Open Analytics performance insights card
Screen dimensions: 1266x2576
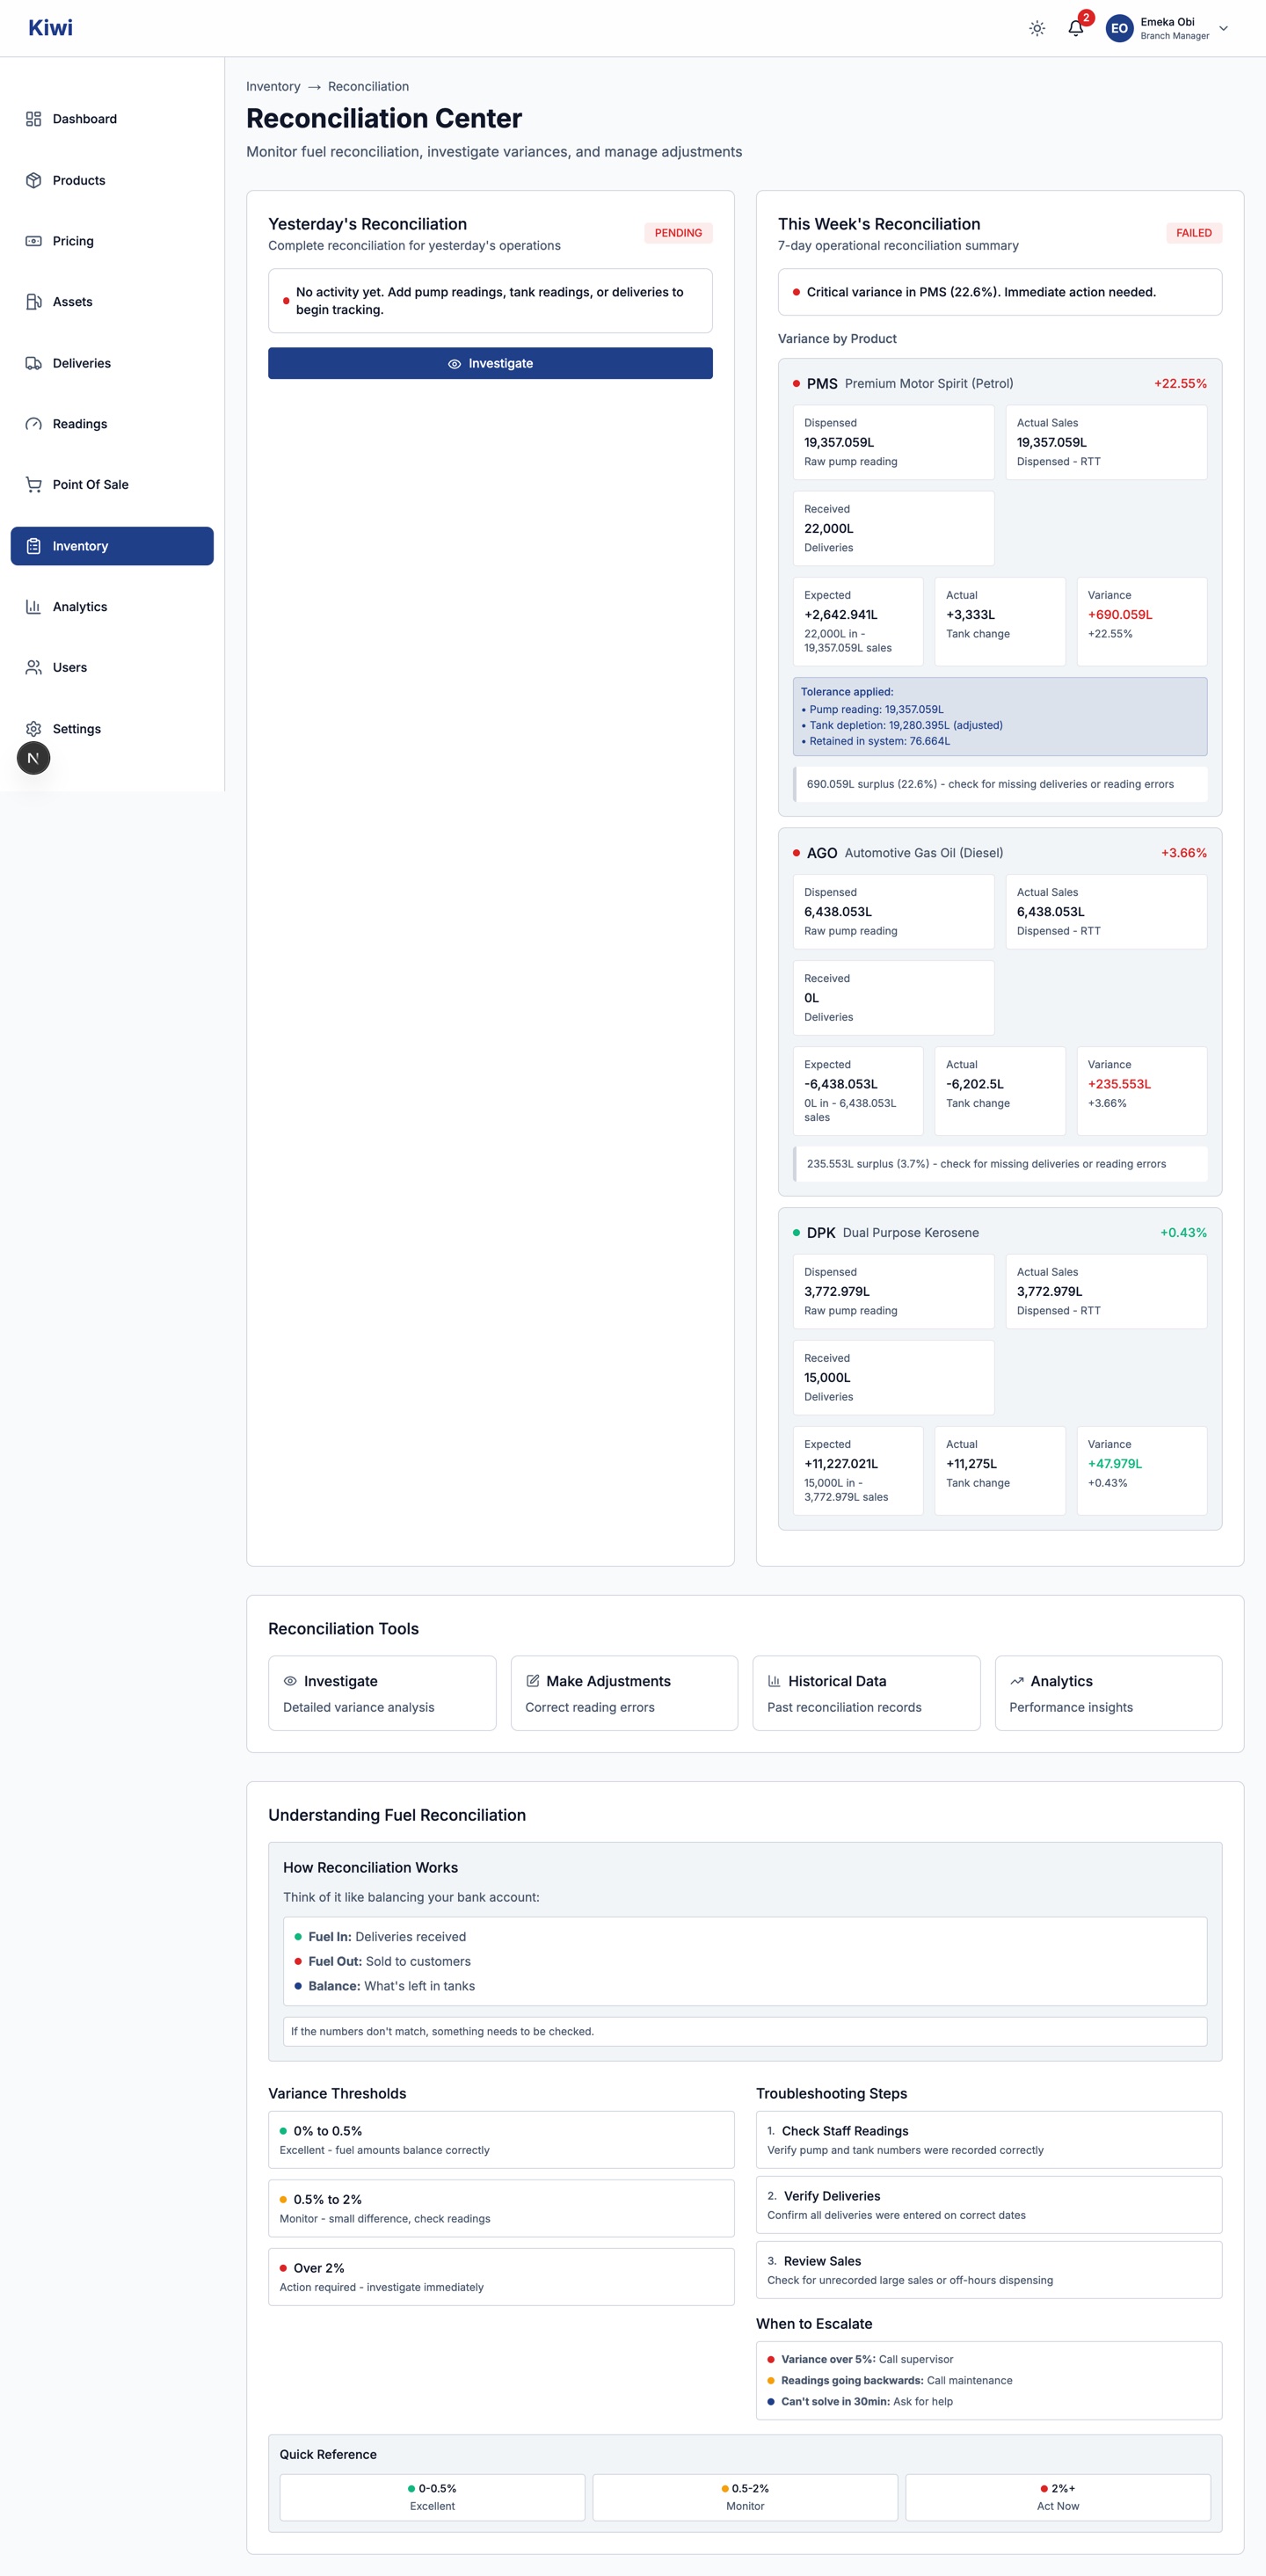click(1108, 1693)
